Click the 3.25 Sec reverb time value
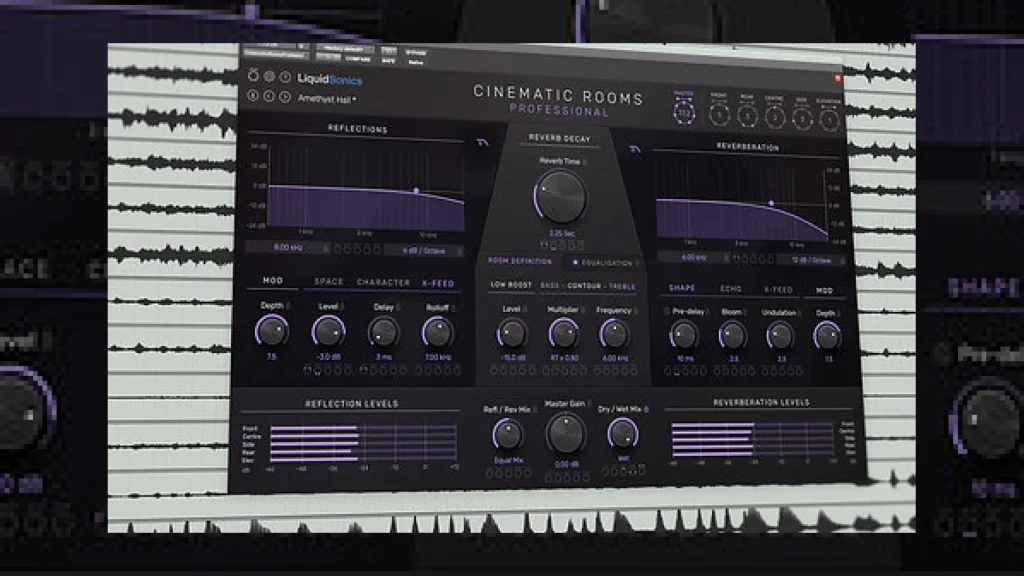1024x576 pixels. click(x=561, y=233)
